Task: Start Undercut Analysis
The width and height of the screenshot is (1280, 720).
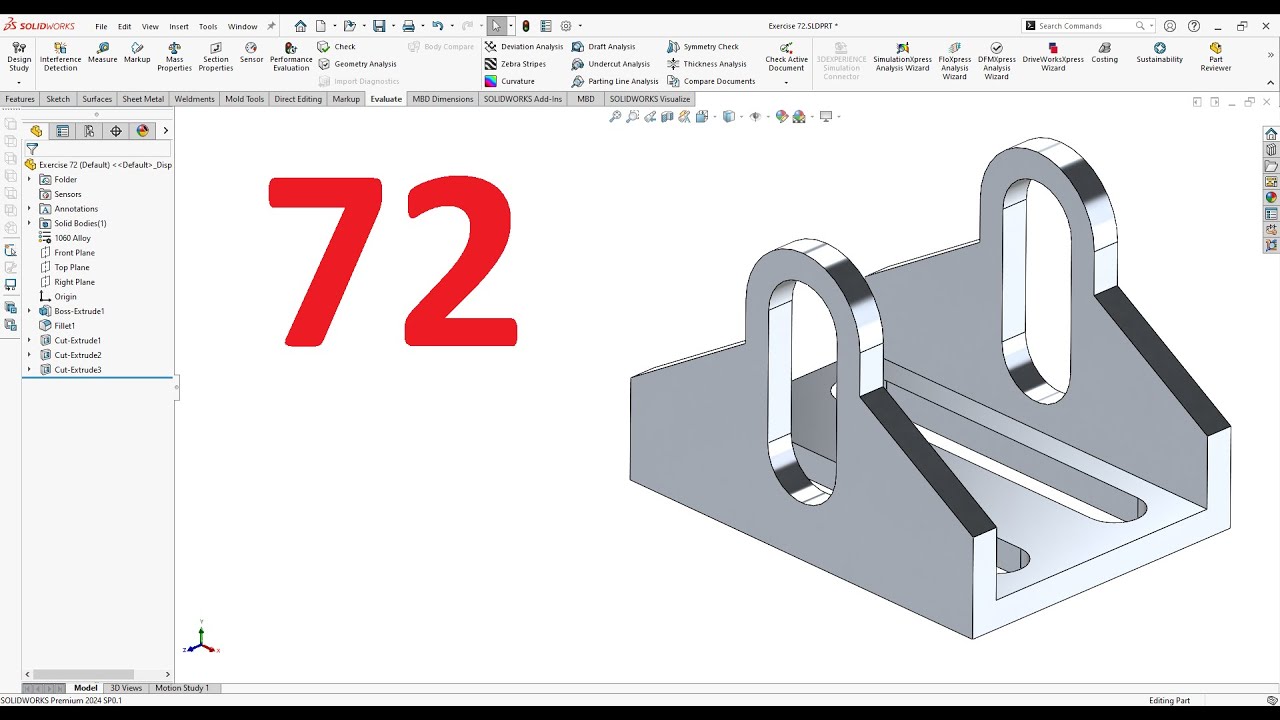Action: pyautogui.click(x=610, y=64)
